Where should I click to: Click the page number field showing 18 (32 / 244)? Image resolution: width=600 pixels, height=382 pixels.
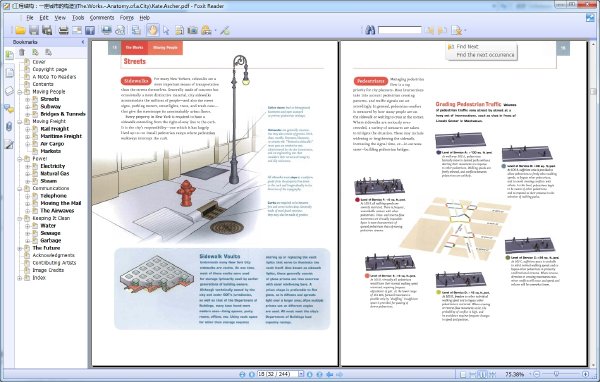[x=277, y=374]
